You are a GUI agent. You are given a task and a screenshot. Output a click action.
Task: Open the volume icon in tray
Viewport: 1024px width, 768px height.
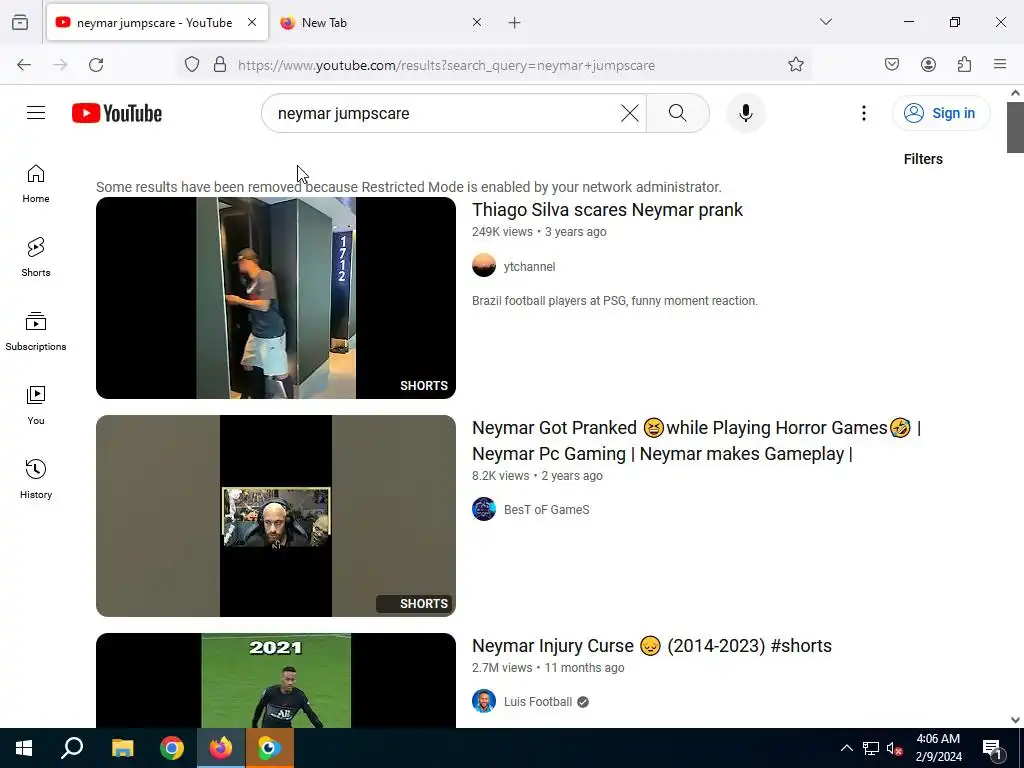[x=894, y=748]
